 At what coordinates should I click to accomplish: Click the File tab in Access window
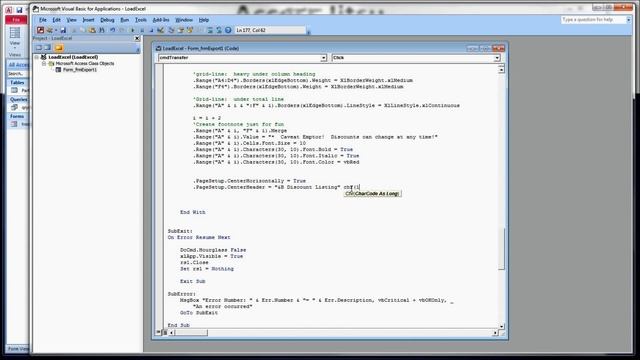[x=16, y=20]
